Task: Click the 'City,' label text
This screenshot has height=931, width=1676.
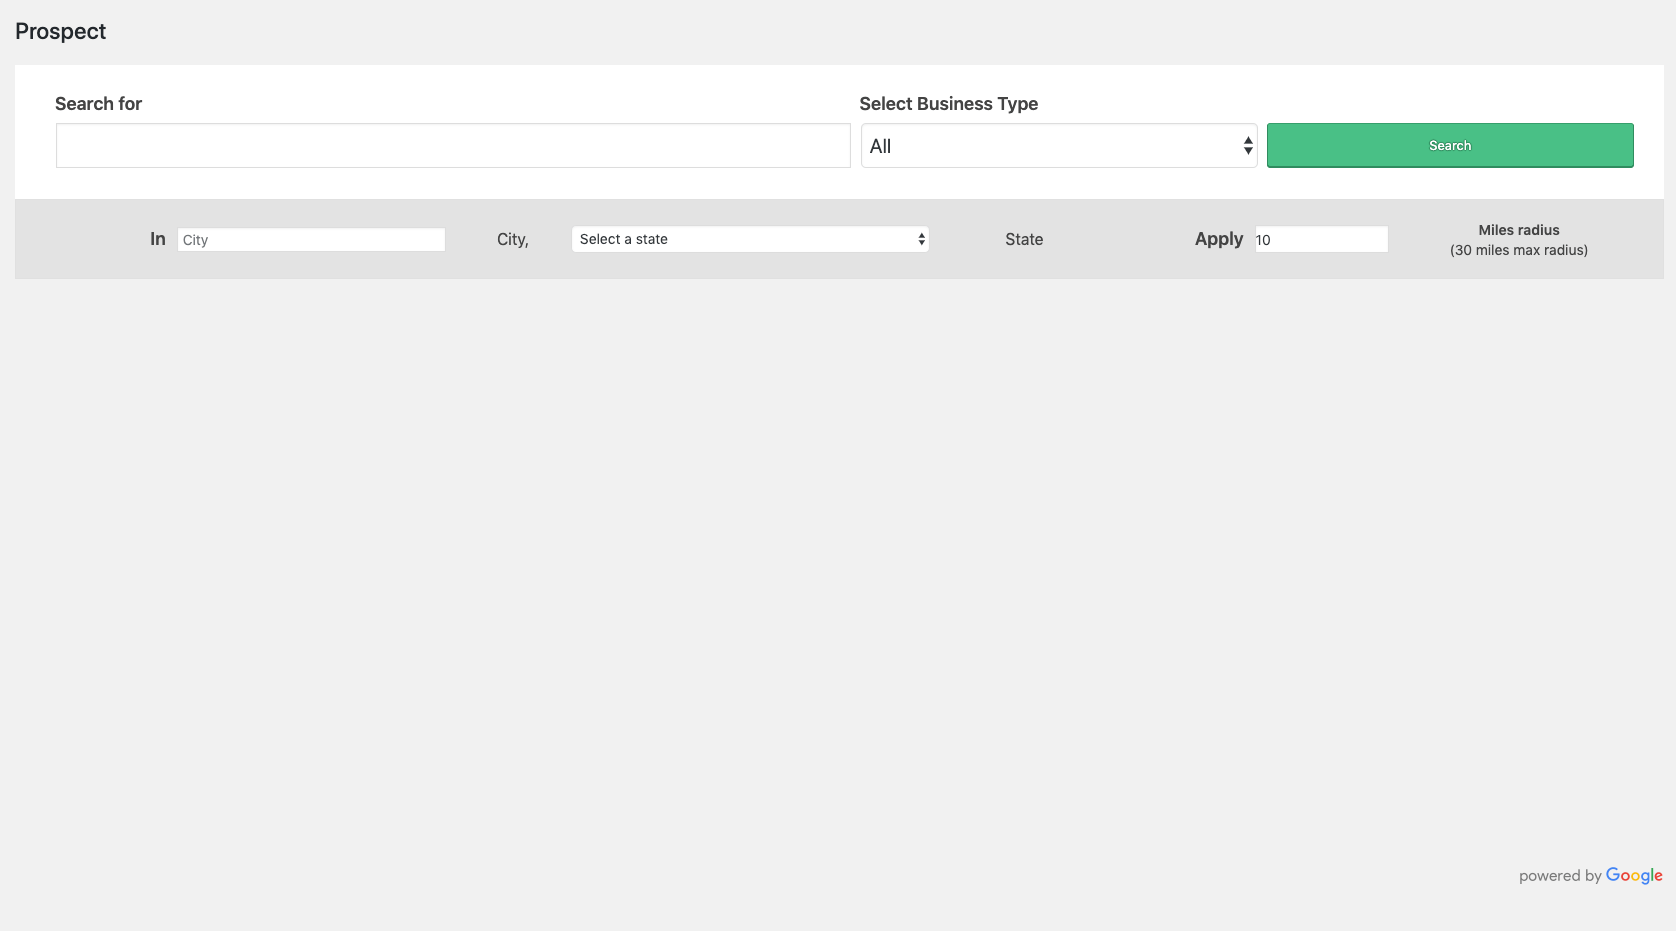Action: [513, 240]
